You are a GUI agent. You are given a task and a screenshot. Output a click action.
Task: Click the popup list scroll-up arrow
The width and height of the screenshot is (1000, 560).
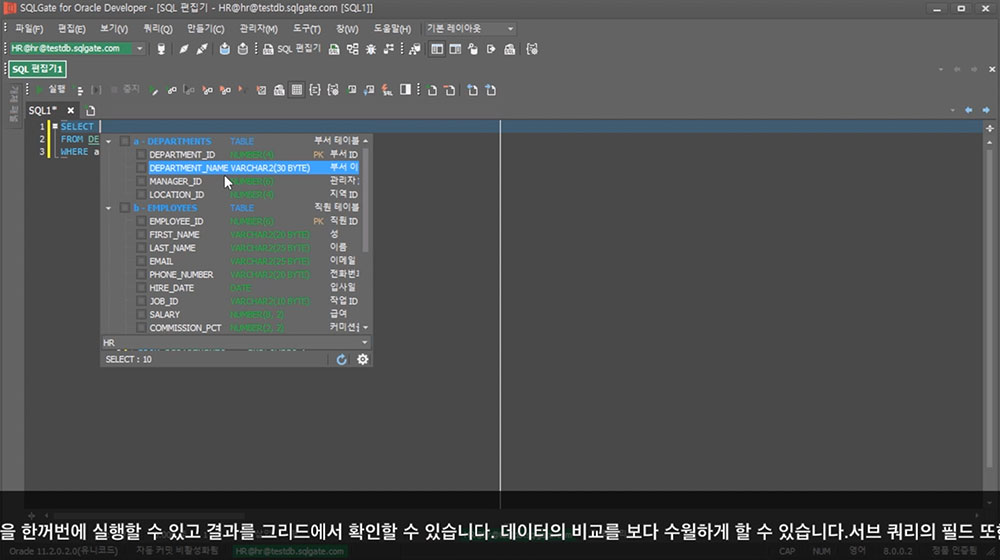(365, 140)
